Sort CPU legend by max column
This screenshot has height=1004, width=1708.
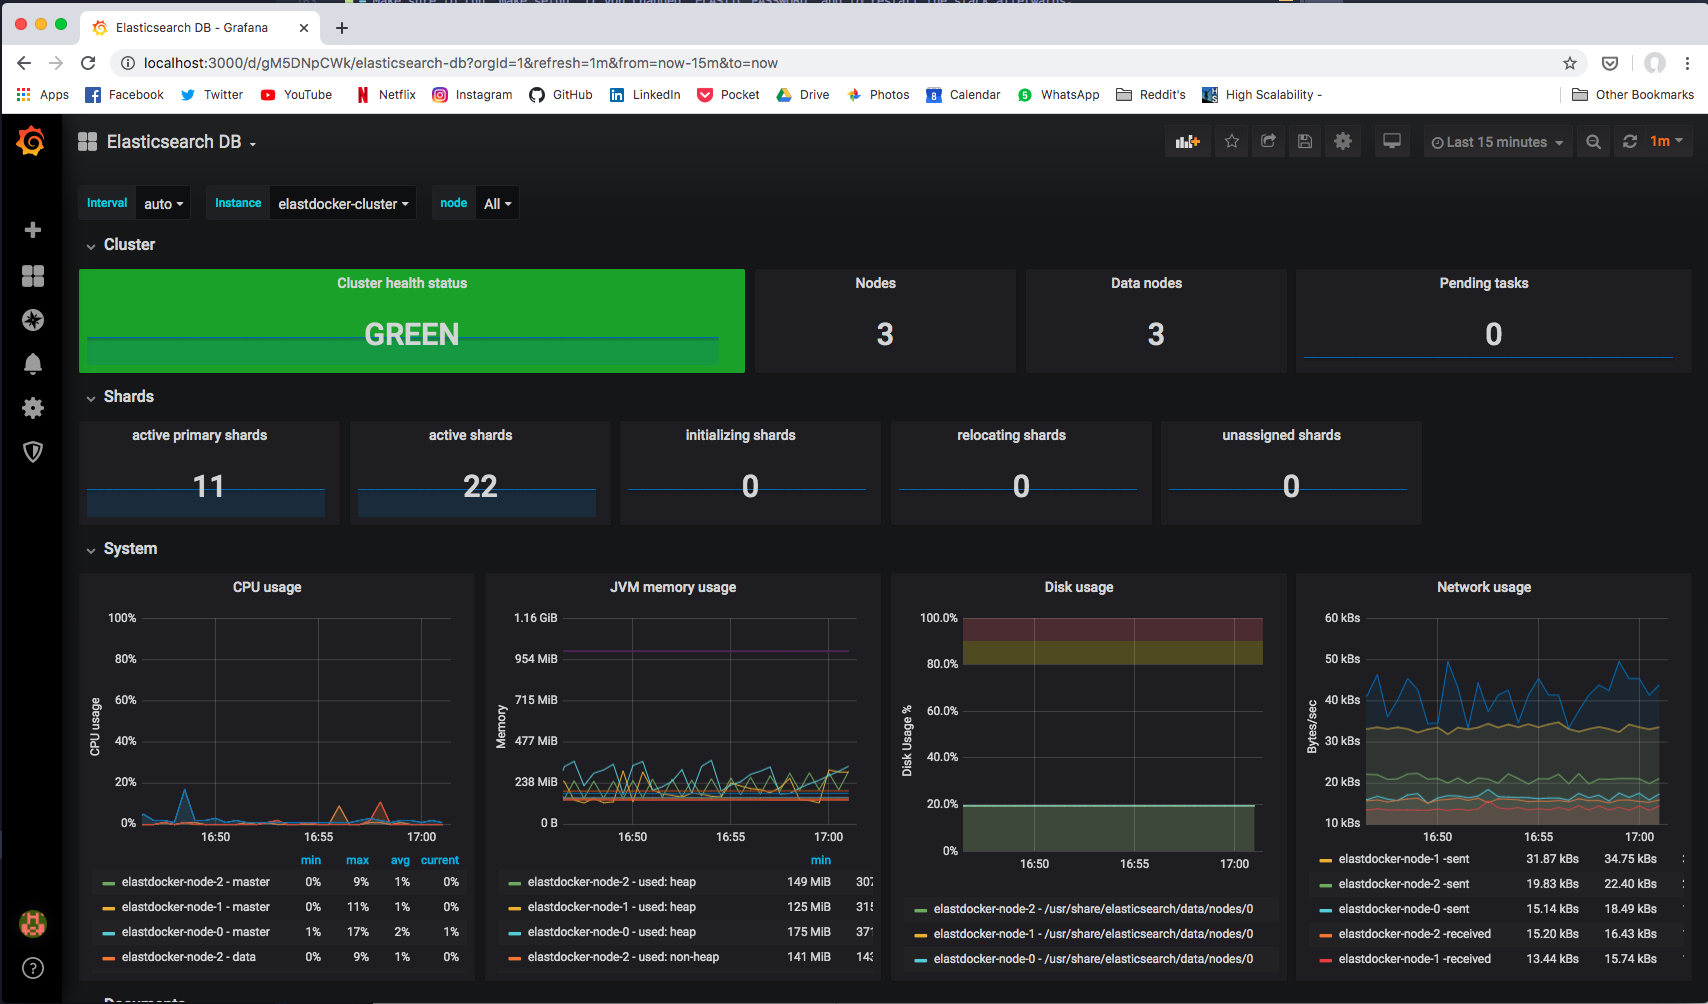[x=357, y=860]
